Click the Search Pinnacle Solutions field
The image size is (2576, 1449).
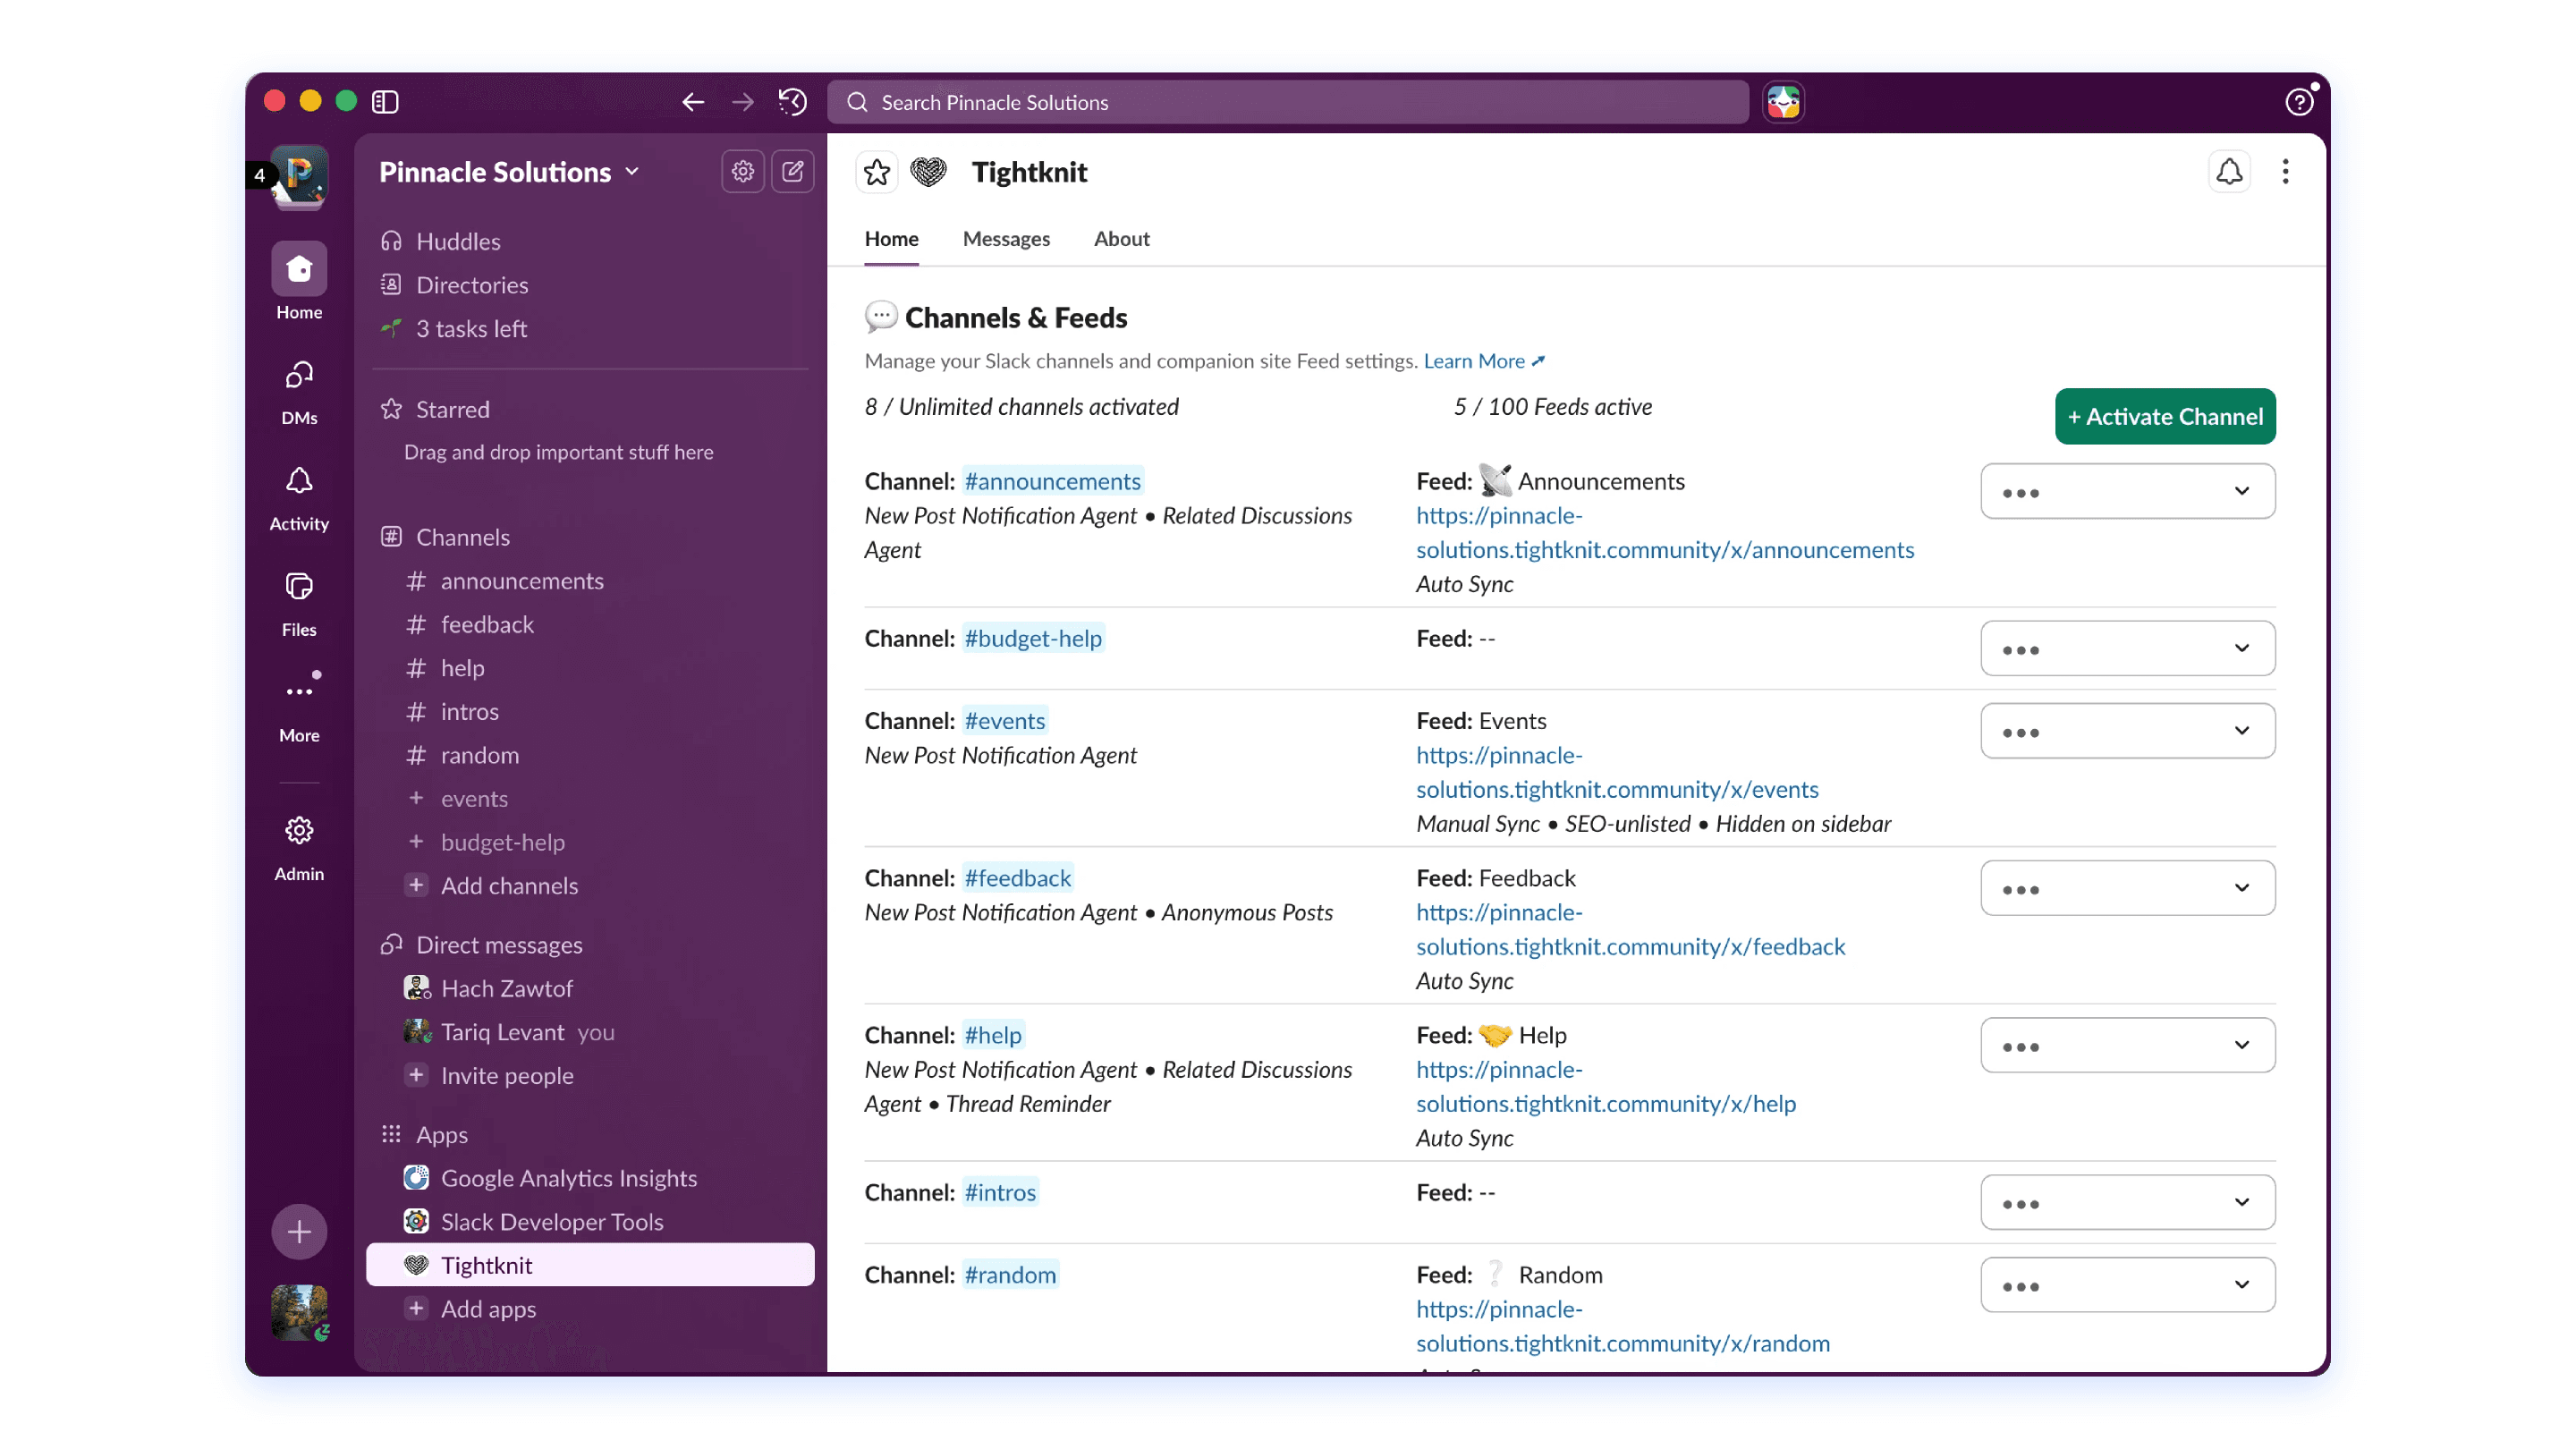click(x=1288, y=102)
